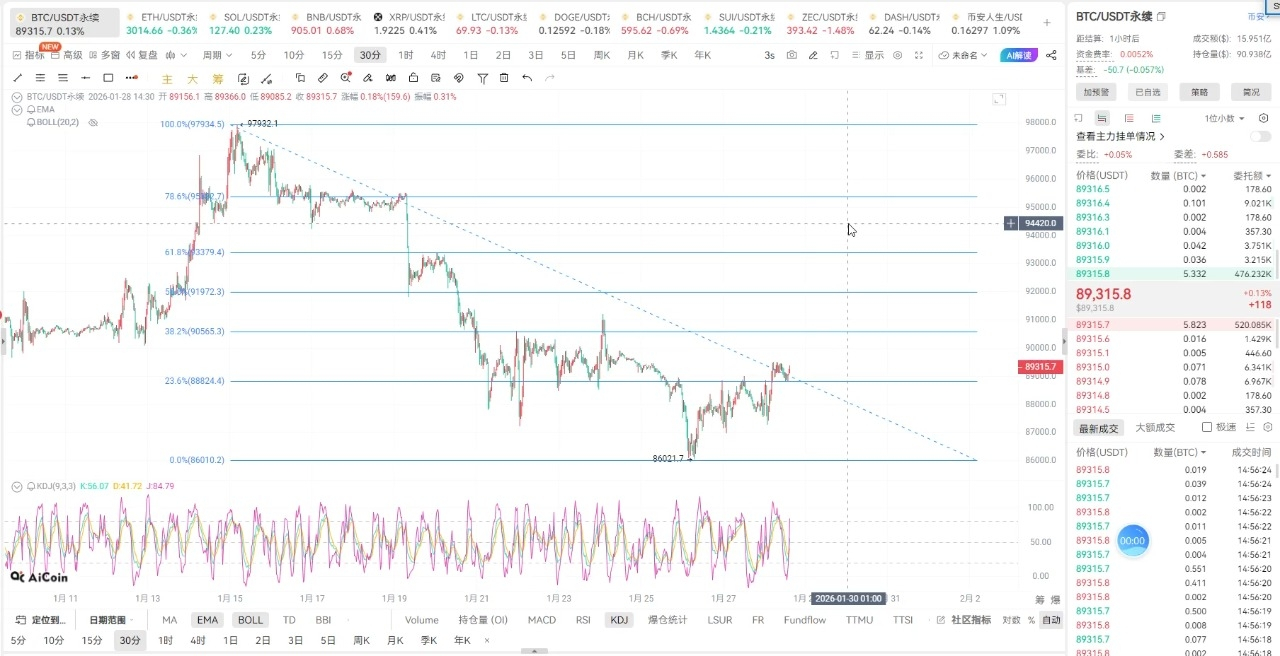1280x656 pixels.
Task: Select the 最新成交 trades tab
Action: coord(1098,427)
